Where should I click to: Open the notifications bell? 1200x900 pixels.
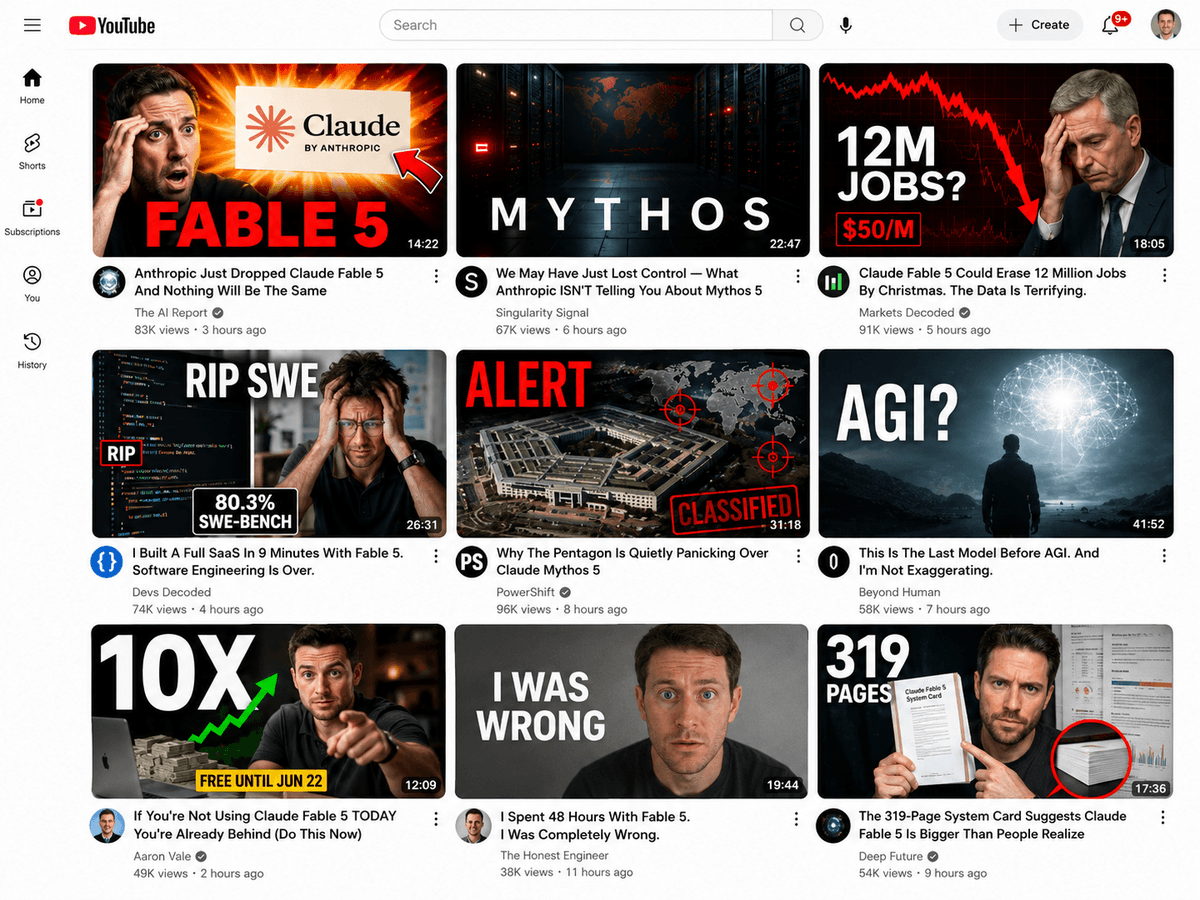coord(1111,25)
